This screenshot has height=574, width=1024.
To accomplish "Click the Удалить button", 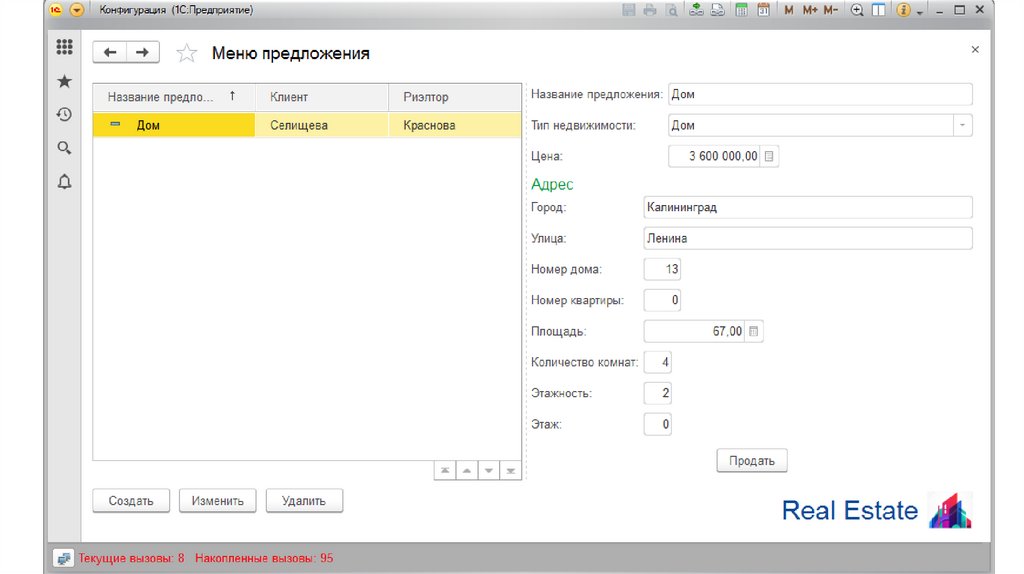I will tap(304, 501).
